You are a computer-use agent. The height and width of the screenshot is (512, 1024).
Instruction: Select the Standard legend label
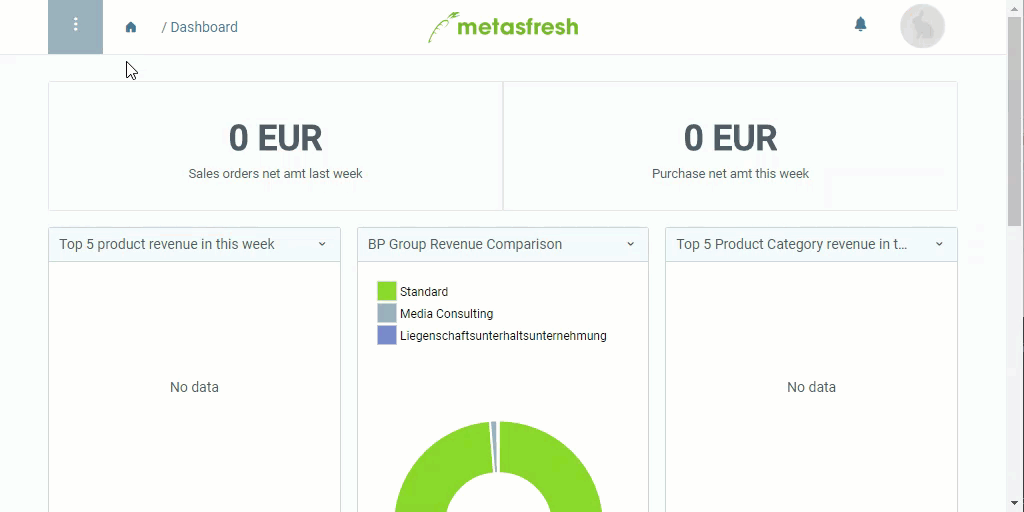(x=424, y=292)
